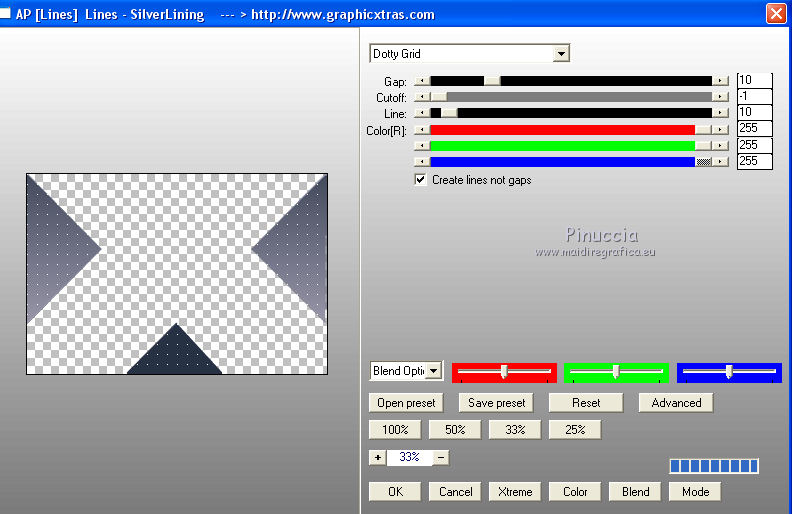Click the Color button
This screenshot has width=792, height=514.
pos(575,492)
